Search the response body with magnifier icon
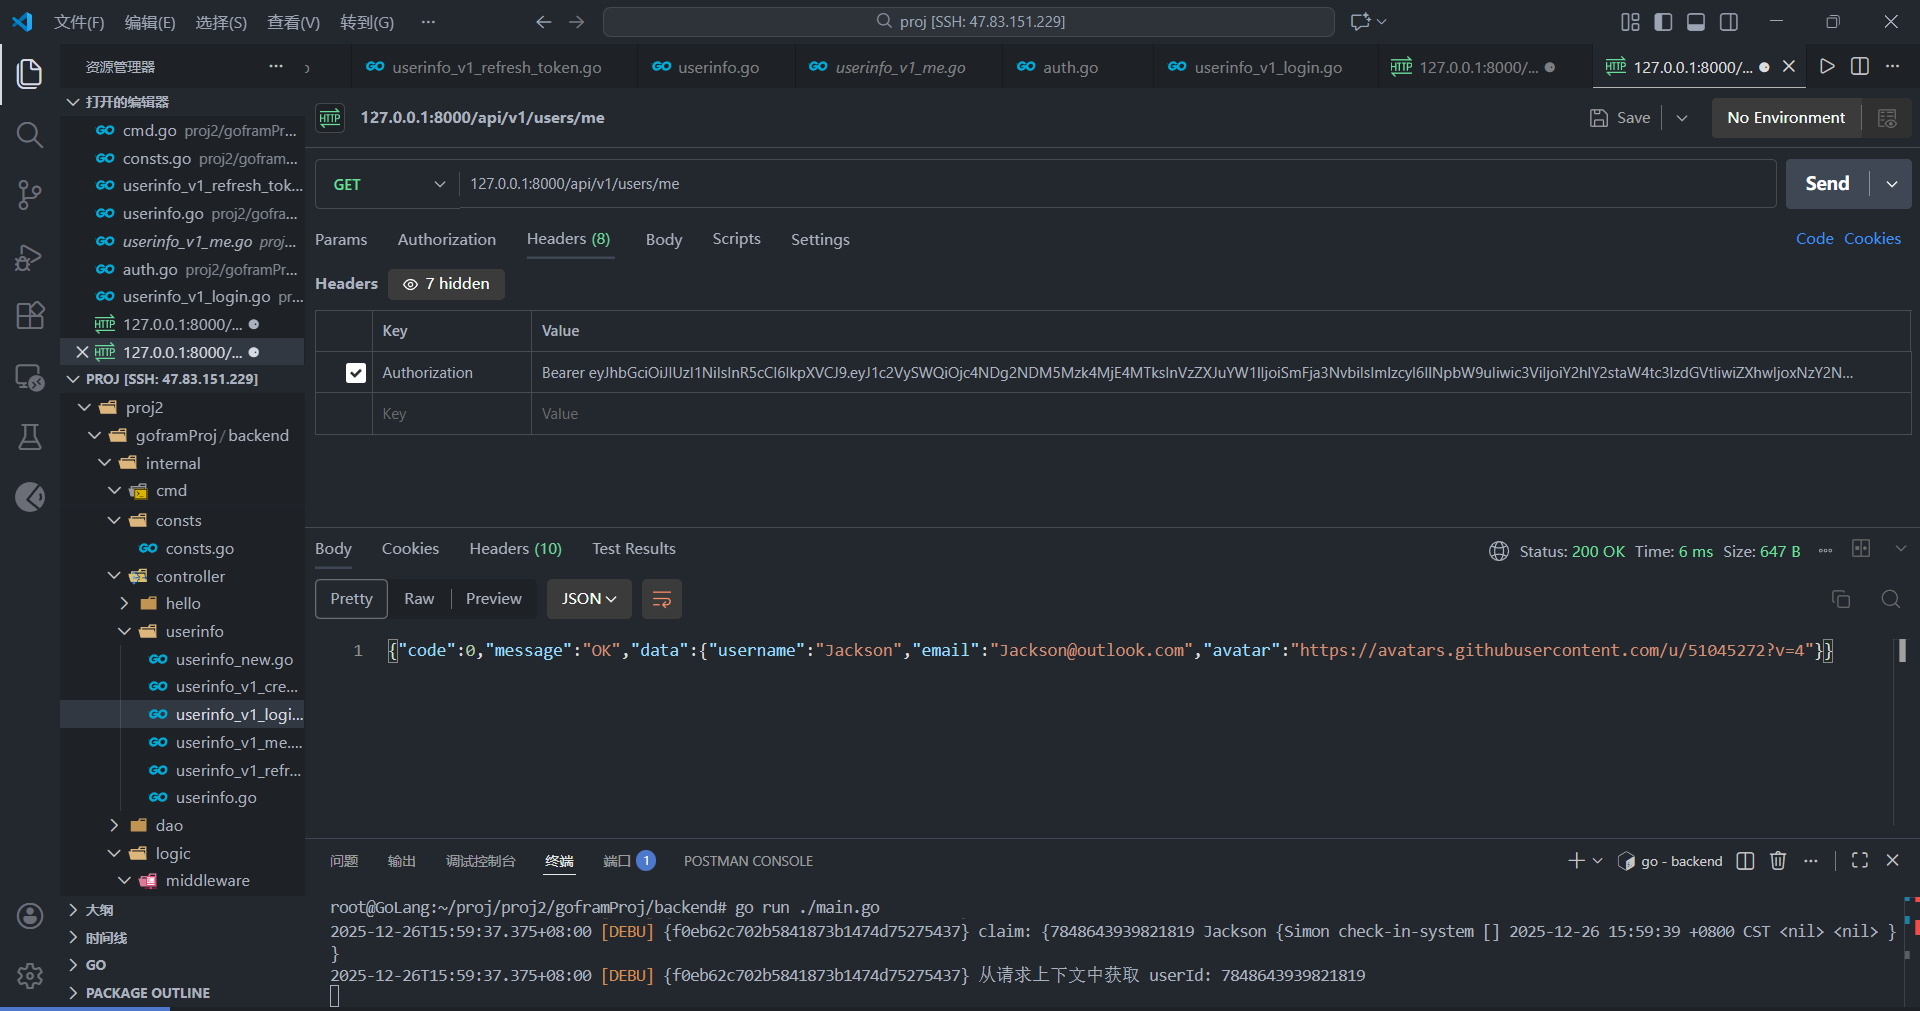Viewport: 1920px width, 1011px height. pos(1891,599)
